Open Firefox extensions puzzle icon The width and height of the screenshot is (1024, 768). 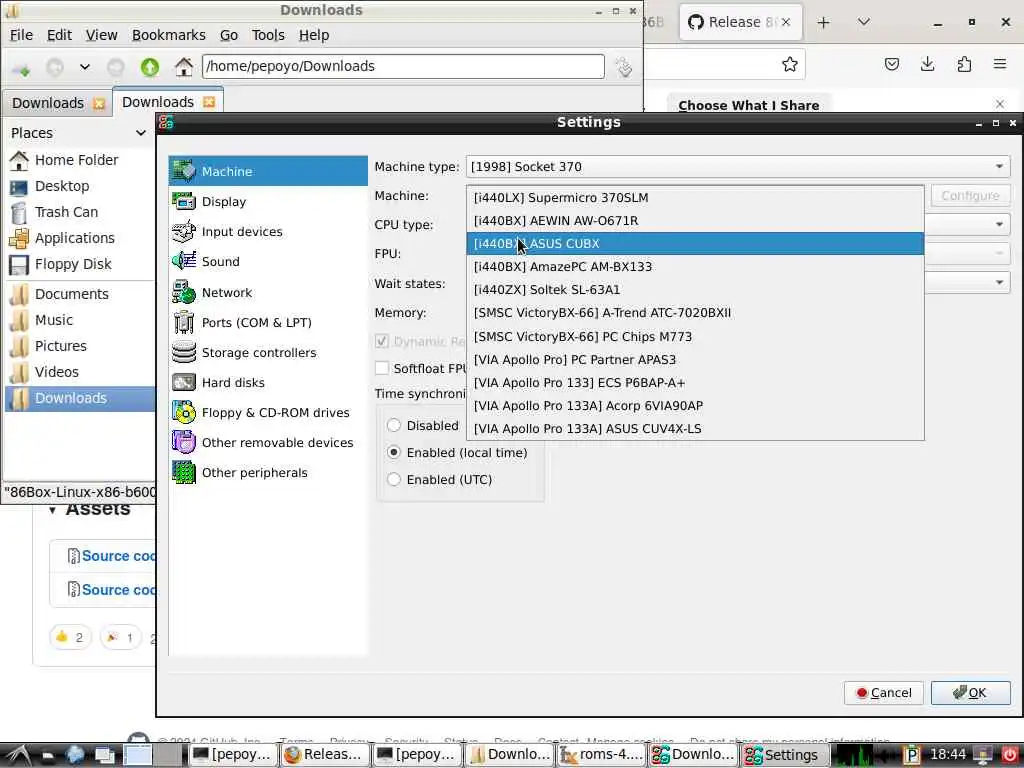964,64
